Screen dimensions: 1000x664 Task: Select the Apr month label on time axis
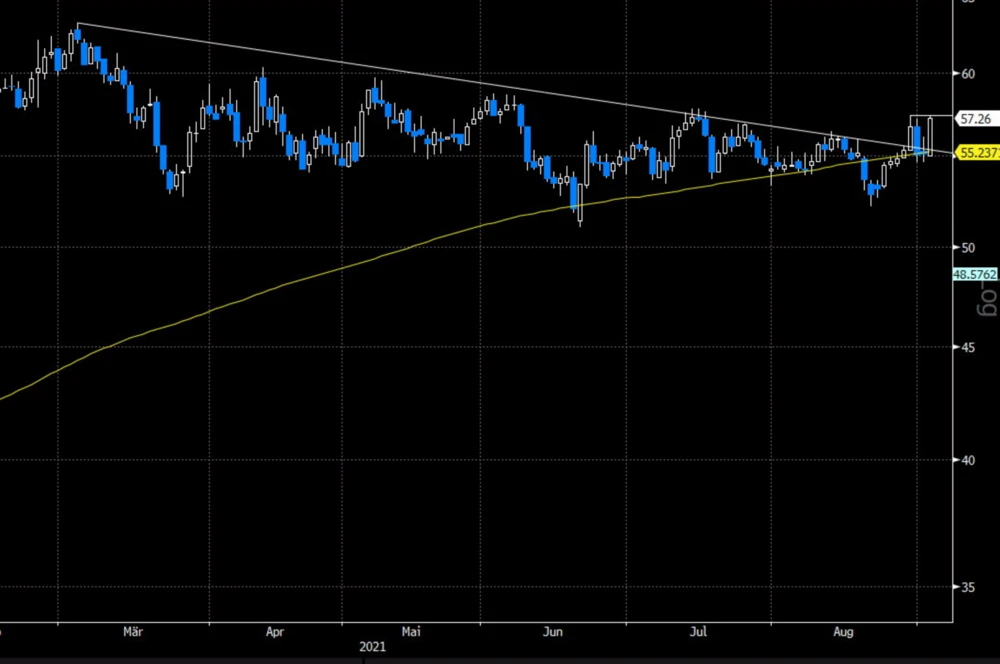276,632
